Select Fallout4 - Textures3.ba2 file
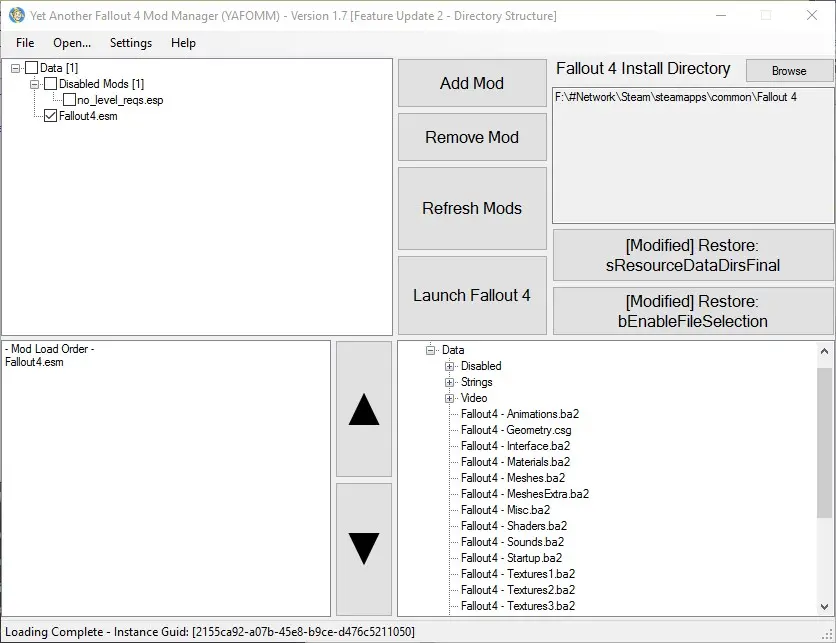Image resolution: width=836 pixels, height=643 pixels. (x=518, y=606)
